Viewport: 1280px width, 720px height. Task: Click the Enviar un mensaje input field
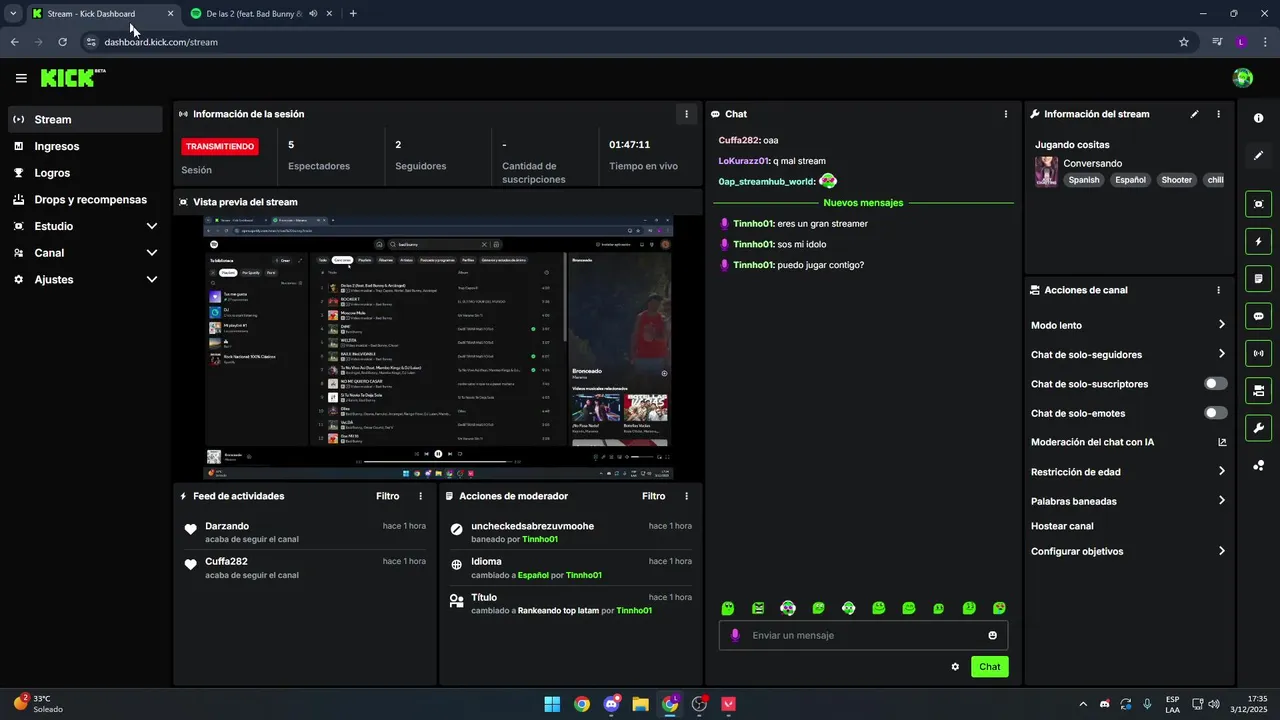(x=863, y=635)
